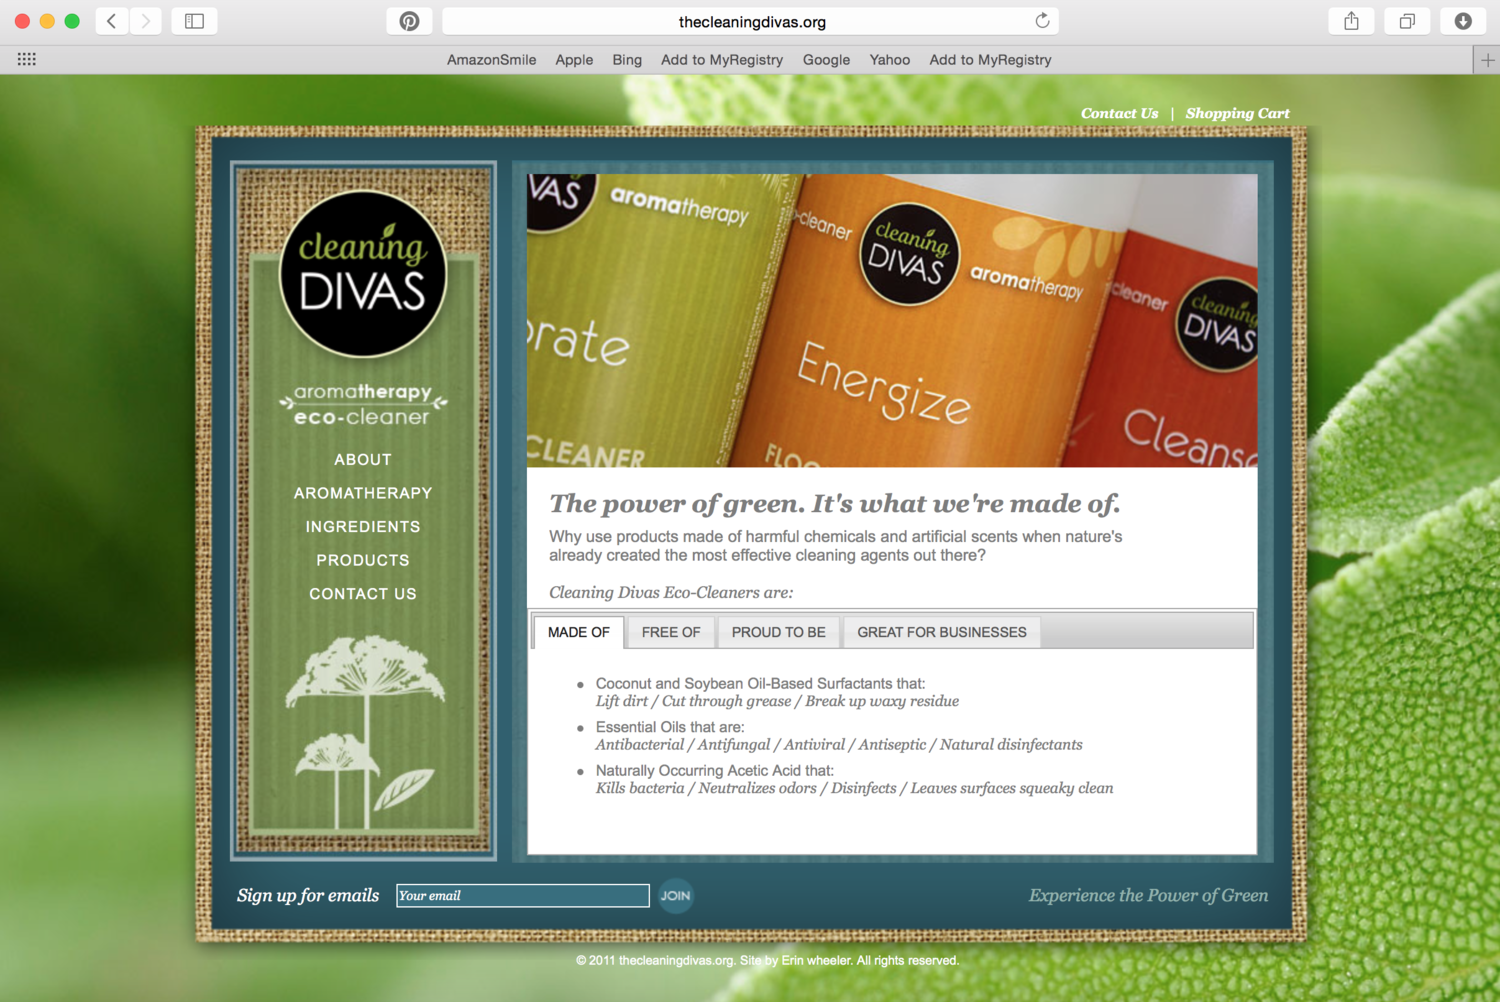Screen dimensions: 1500x1002
Task: Open AROMATHERAPY sidebar menu item
Action: tap(363, 493)
